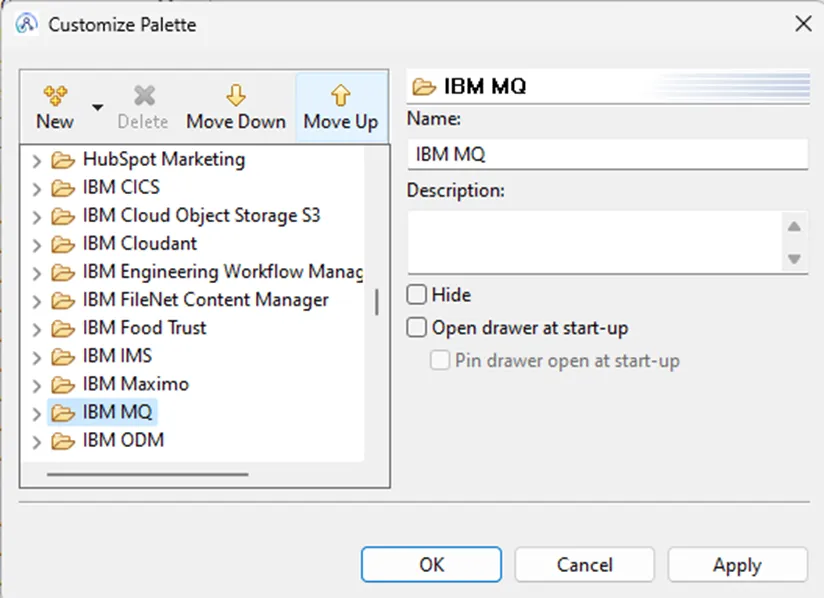Viewport: 824px width, 598px height.
Task: Select the IBM Maximo folder icon
Action: click(63, 385)
